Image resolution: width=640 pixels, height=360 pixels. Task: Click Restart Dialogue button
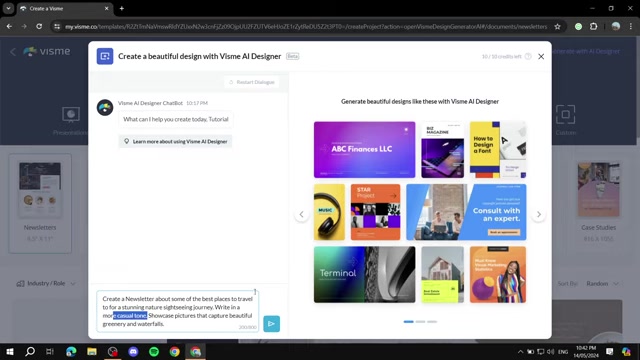(x=251, y=82)
